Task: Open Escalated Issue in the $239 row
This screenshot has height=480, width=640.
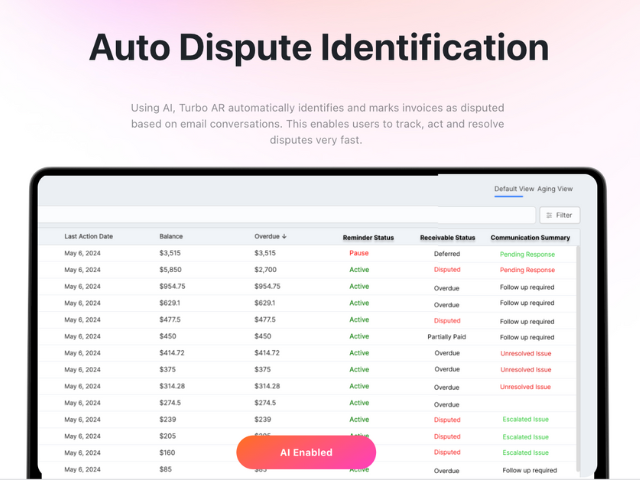Action: pos(526,419)
